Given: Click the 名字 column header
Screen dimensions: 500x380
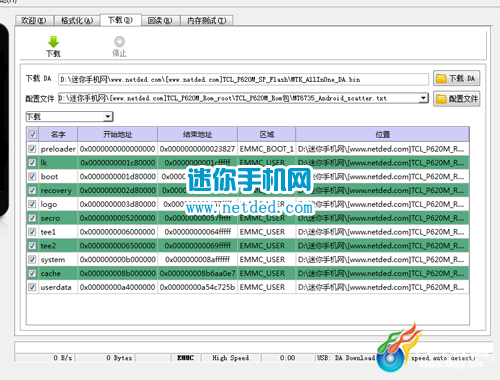Looking at the screenshot, I should click(58, 135).
